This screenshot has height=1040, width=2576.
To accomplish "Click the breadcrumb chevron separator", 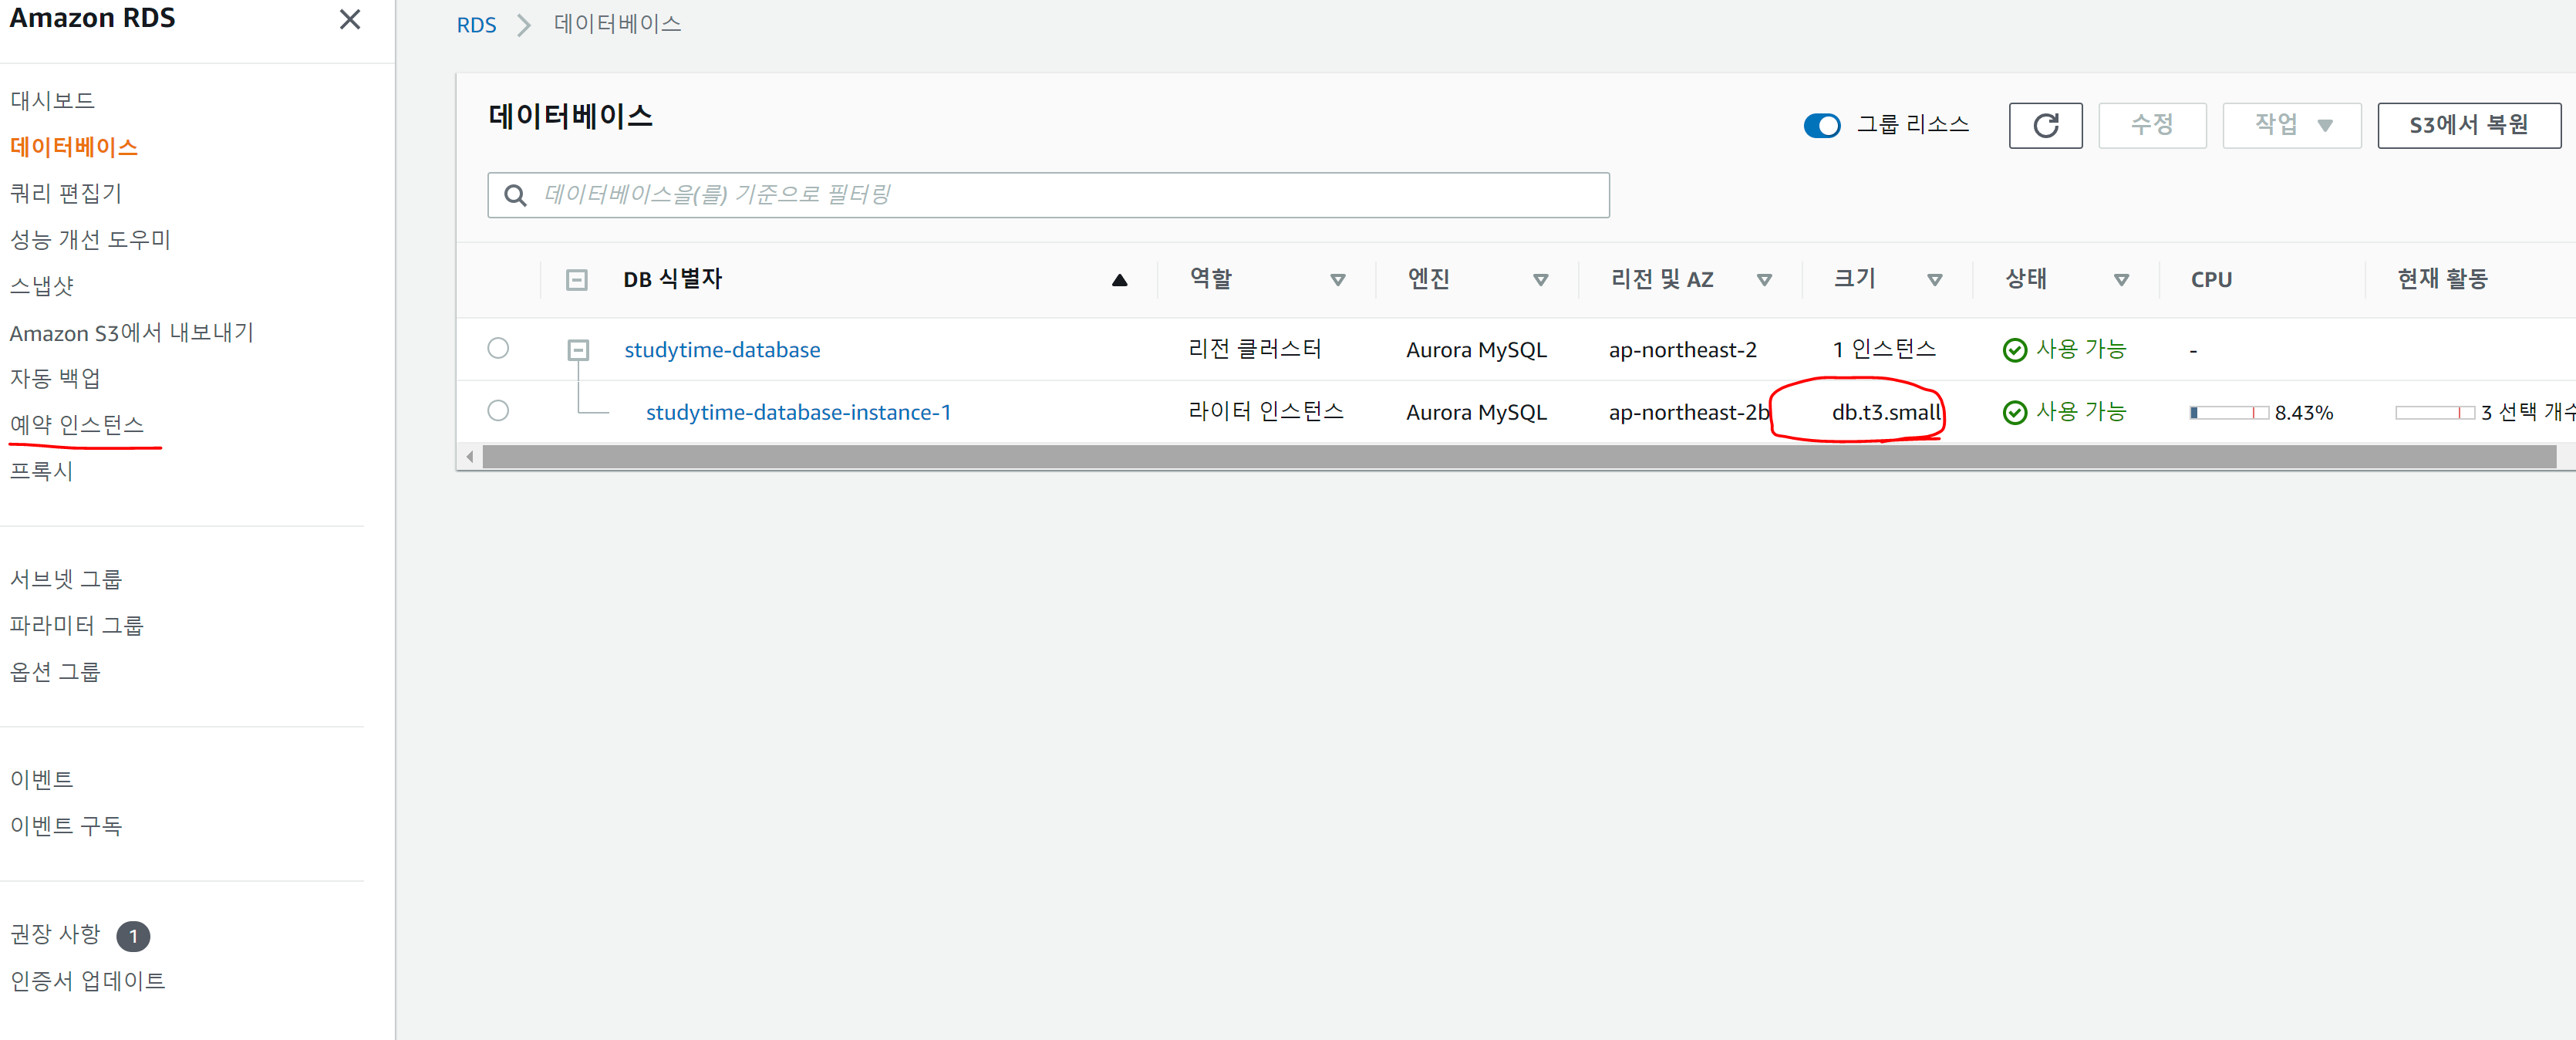I will point(523,25).
